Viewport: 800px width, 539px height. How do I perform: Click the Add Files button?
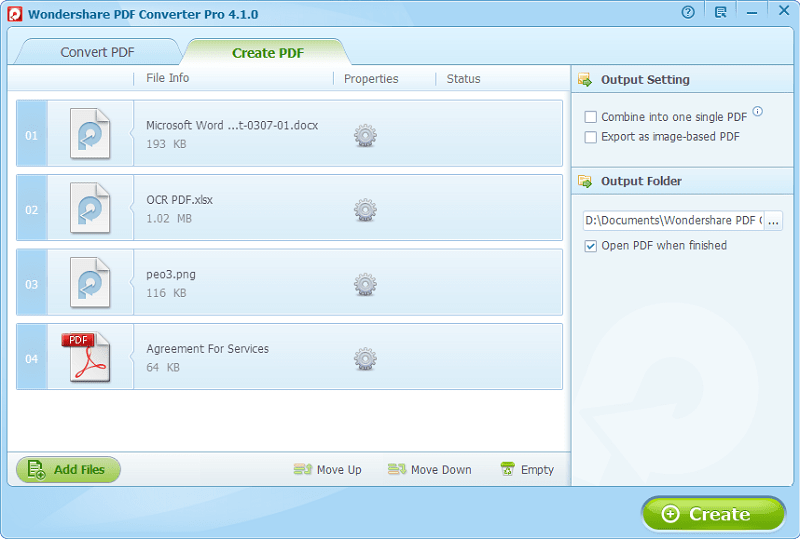(68, 470)
